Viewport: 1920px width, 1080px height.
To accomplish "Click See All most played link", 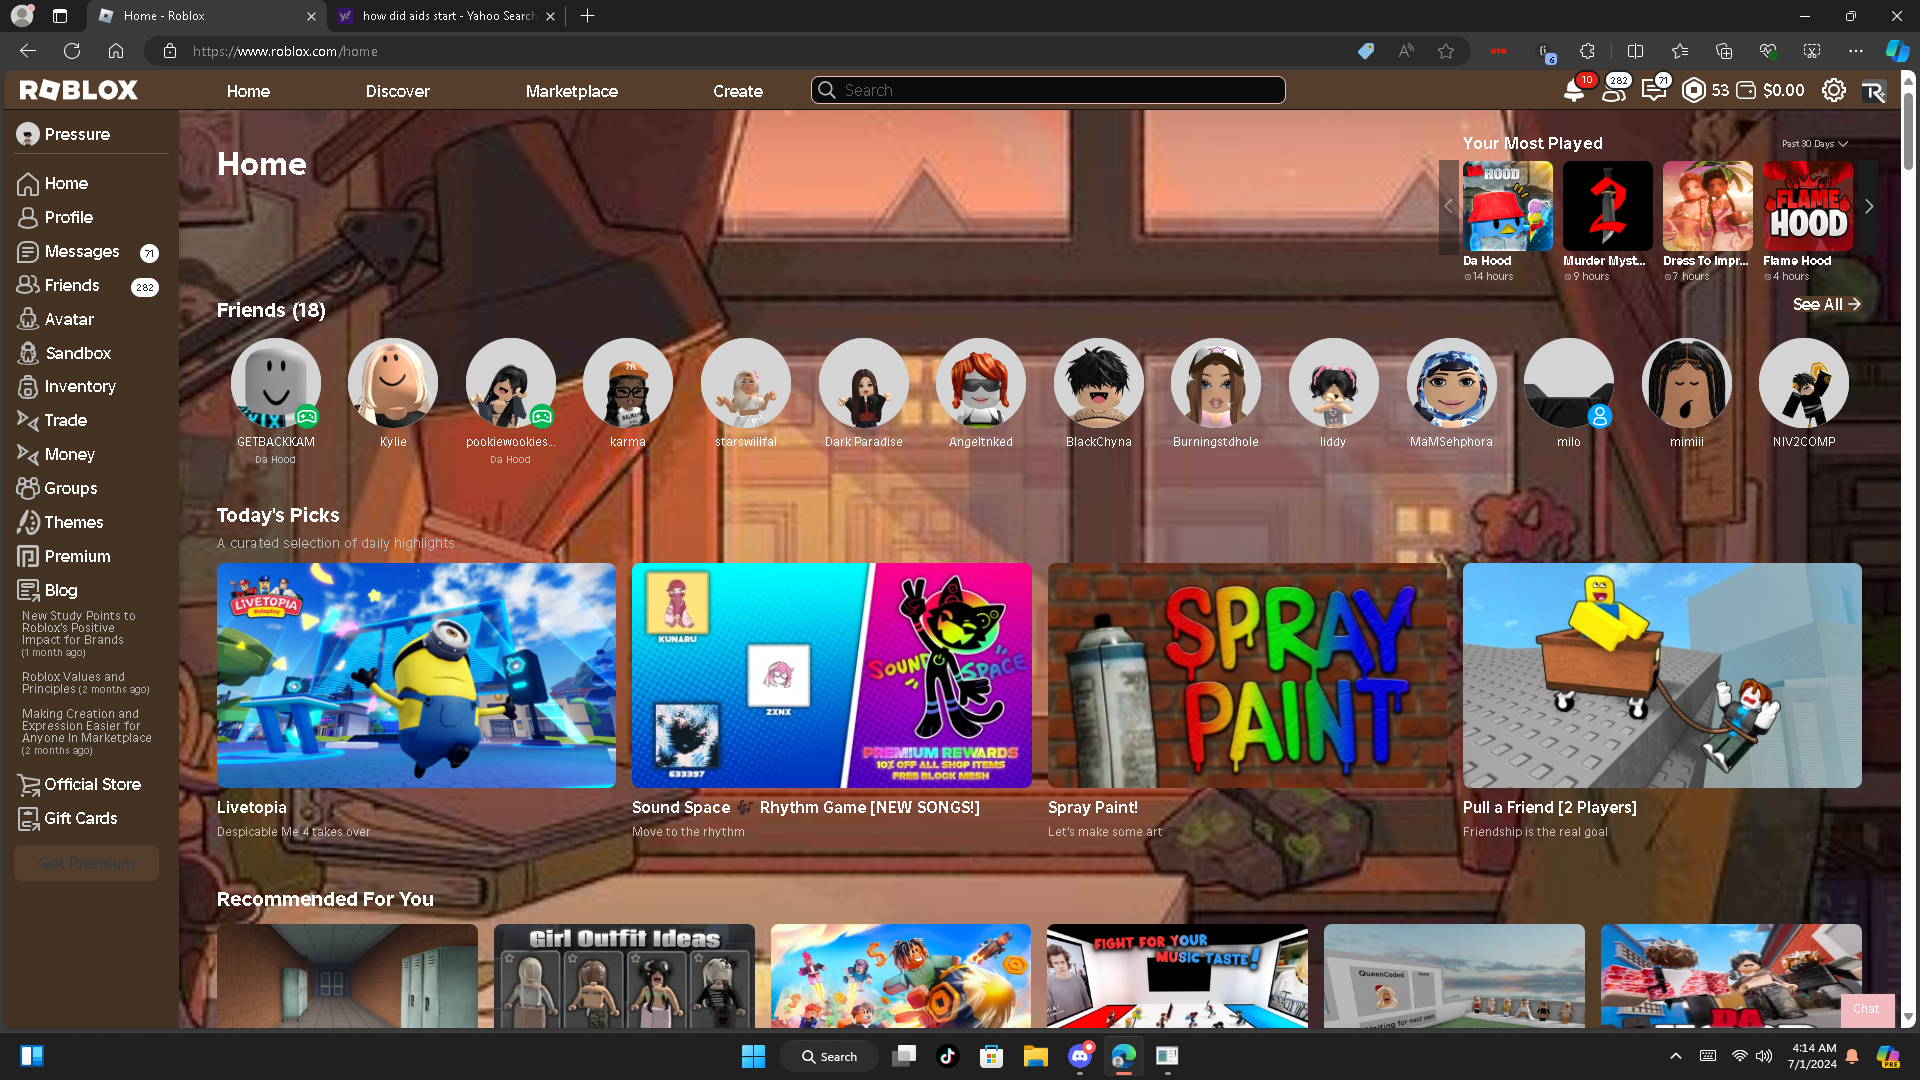I will point(1826,304).
